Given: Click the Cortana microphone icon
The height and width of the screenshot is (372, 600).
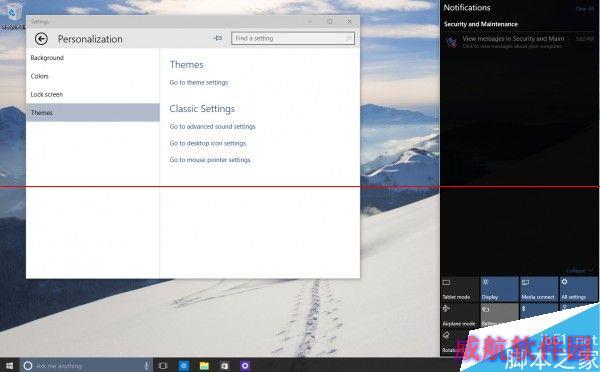Looking at the screenshot, I should [x=146, y=365].
